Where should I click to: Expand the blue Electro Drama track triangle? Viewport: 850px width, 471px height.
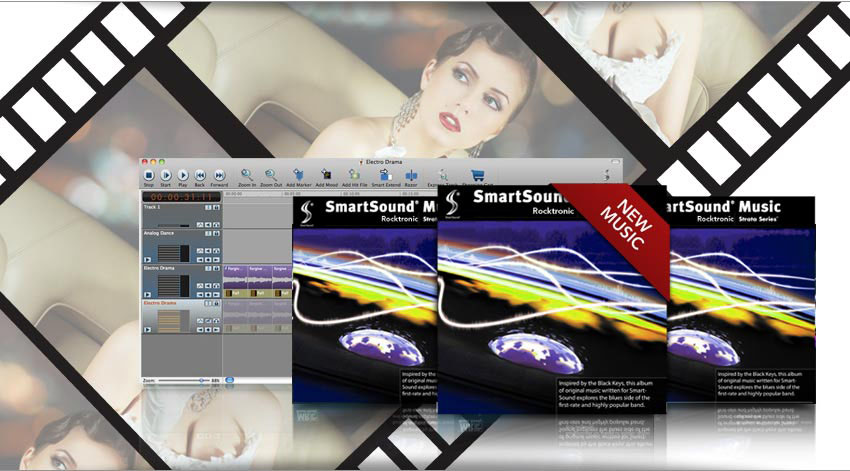147,295
